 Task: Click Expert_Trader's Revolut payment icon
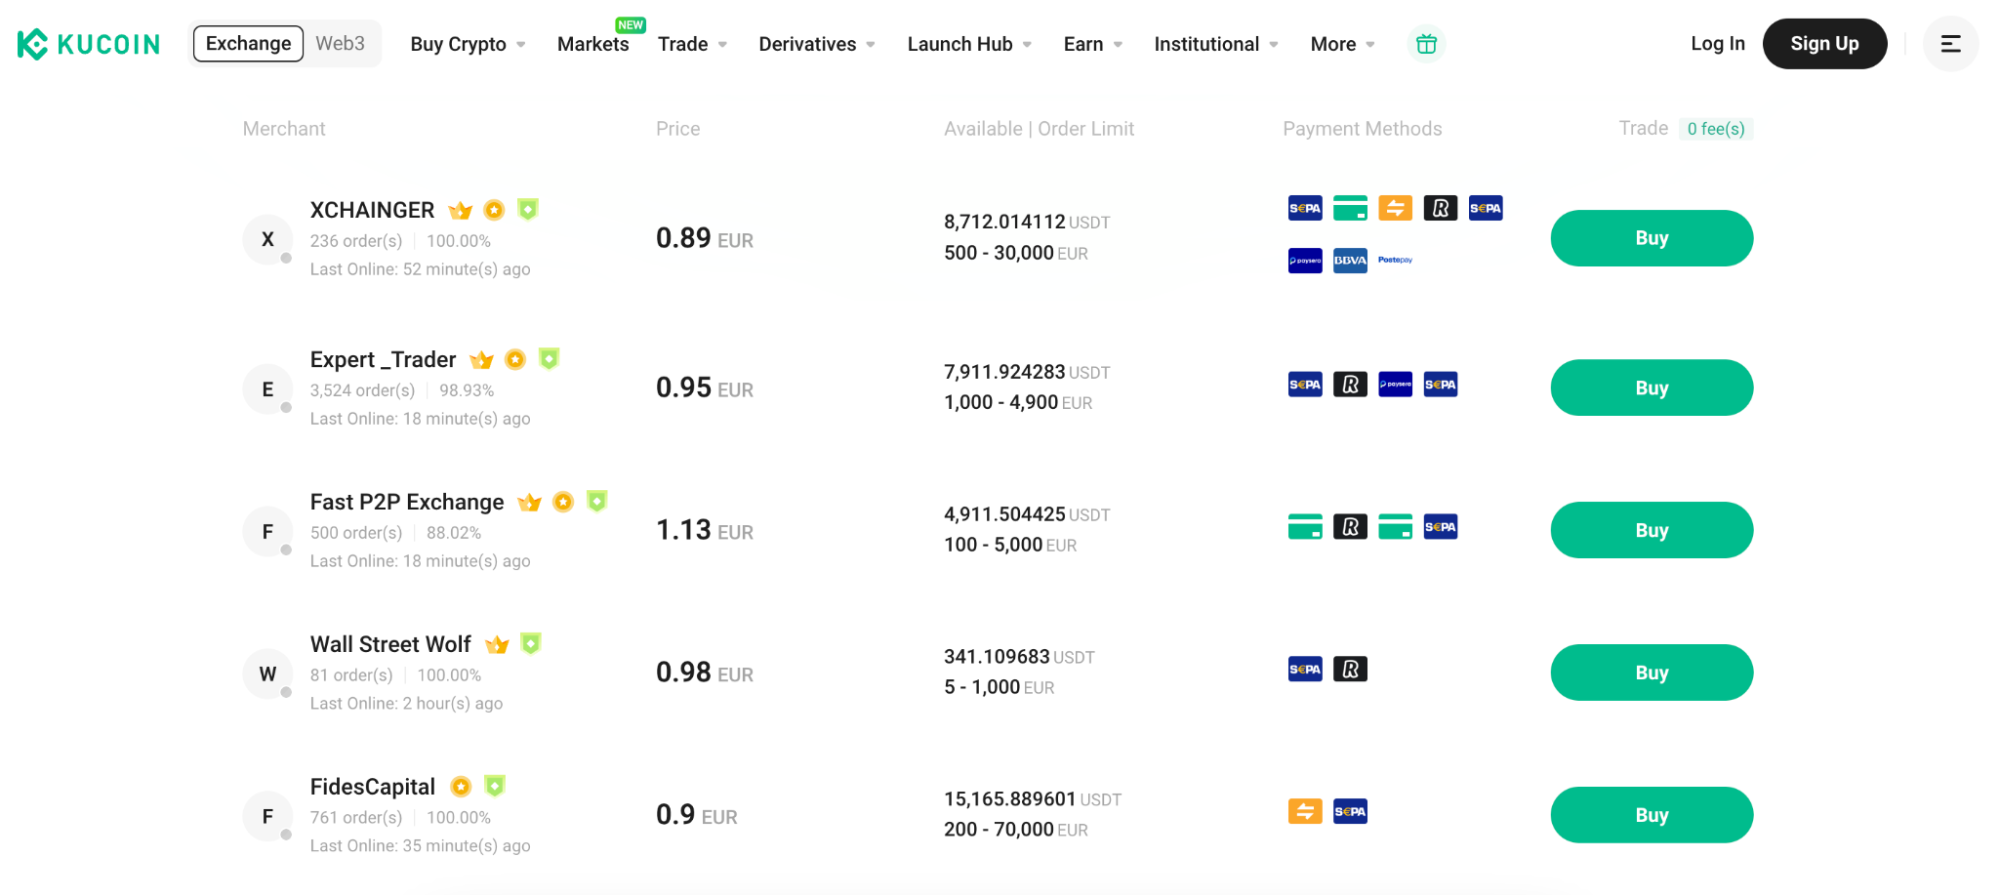(1350, 384)
